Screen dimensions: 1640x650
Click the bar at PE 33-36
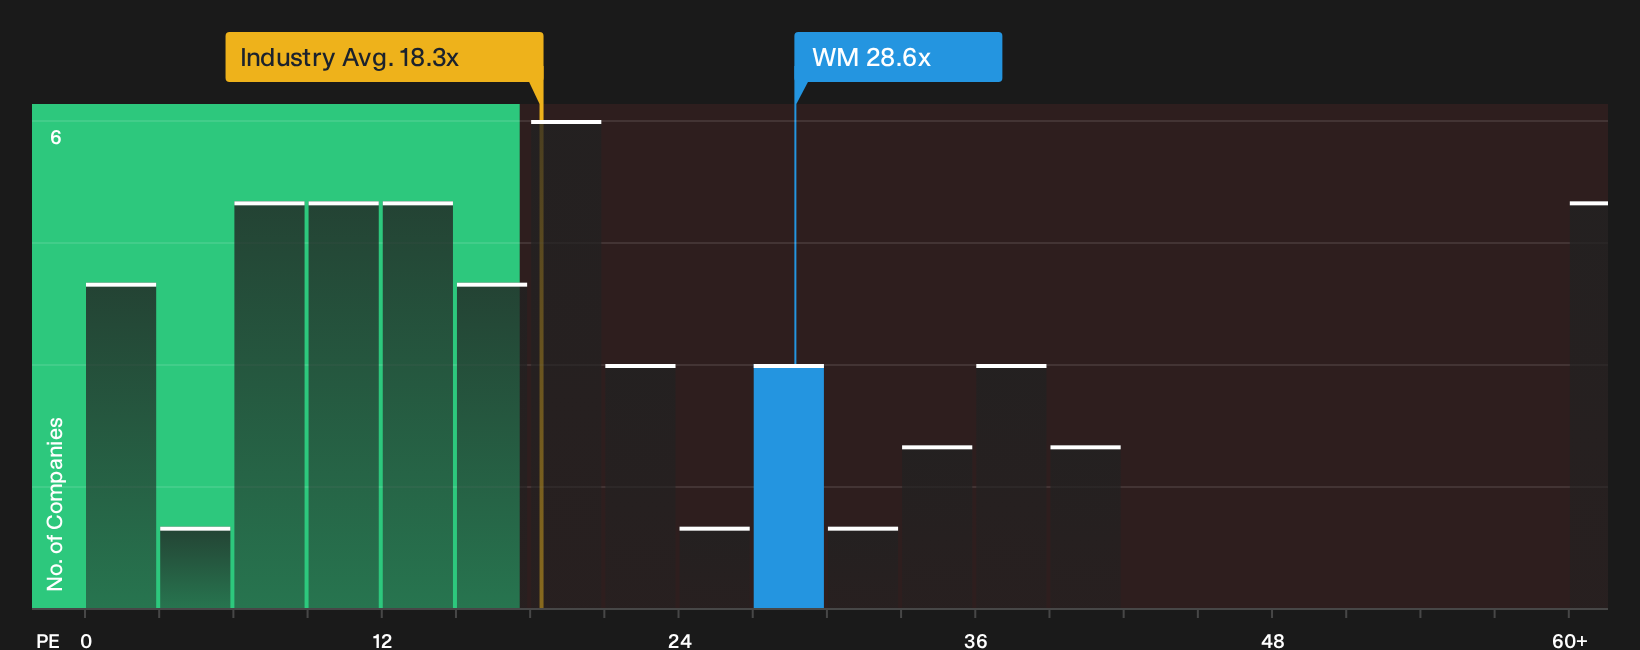pos(937,527)
